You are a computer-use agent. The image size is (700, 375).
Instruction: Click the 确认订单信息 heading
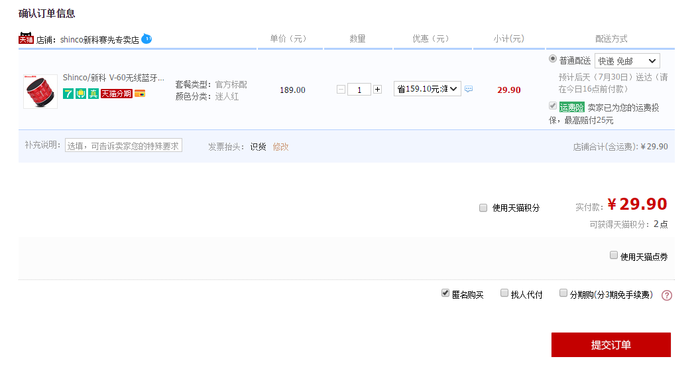coord(47,13)
